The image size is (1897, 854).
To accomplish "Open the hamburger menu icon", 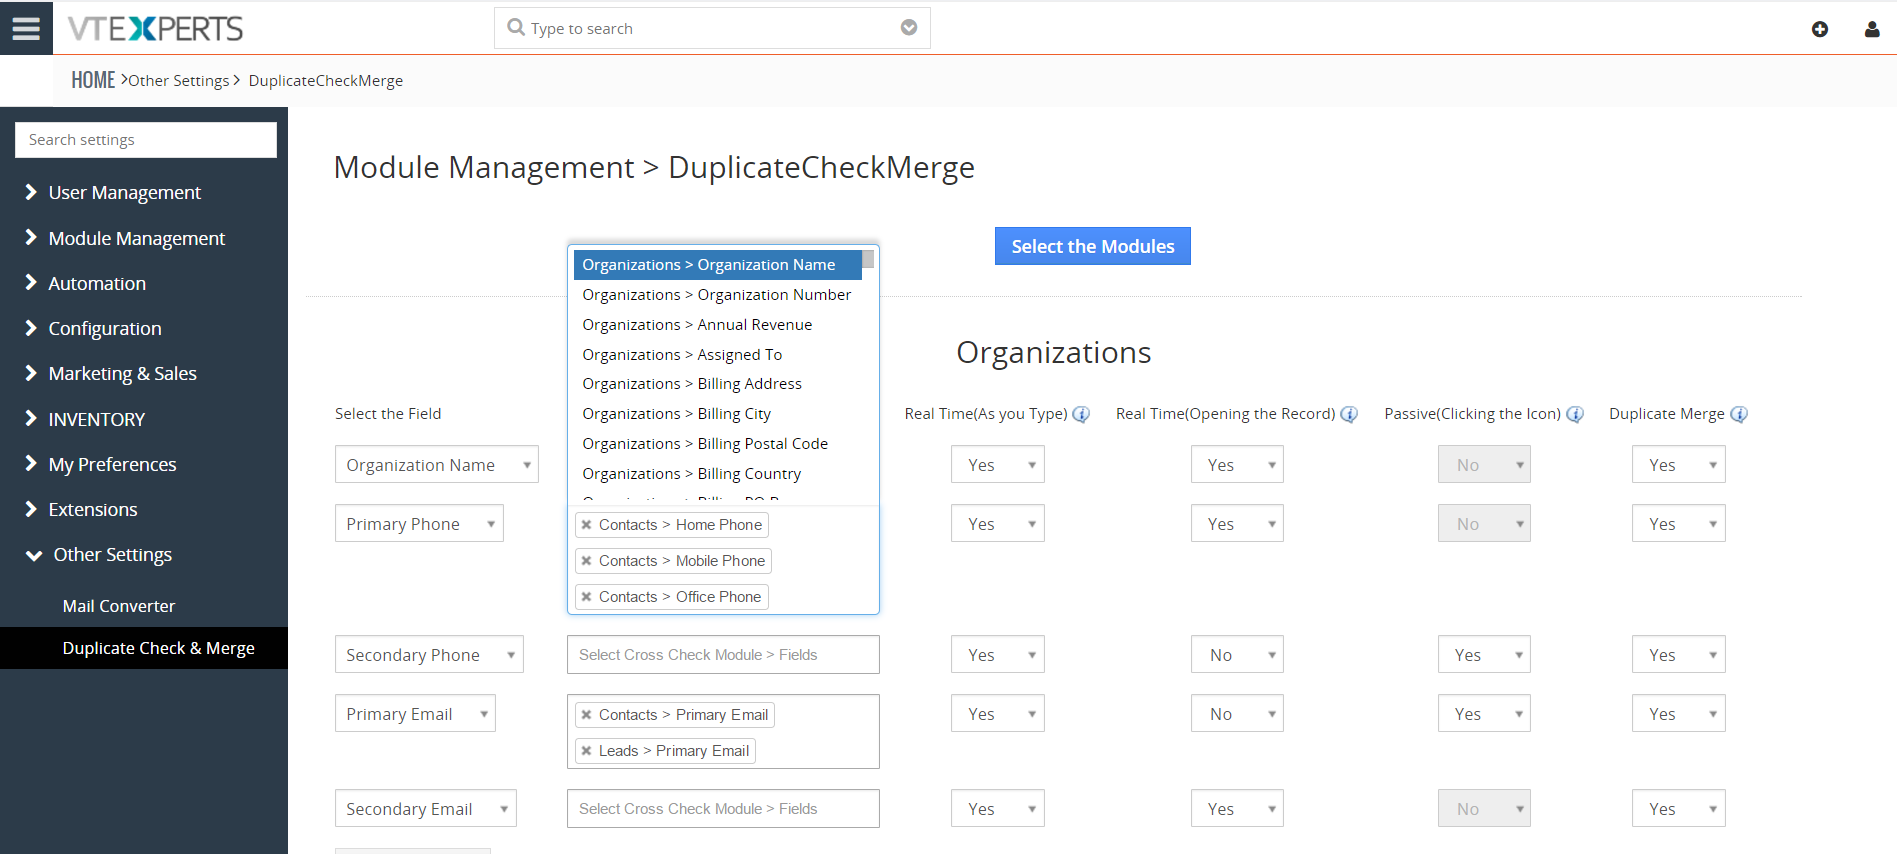I will pos(26,28).
